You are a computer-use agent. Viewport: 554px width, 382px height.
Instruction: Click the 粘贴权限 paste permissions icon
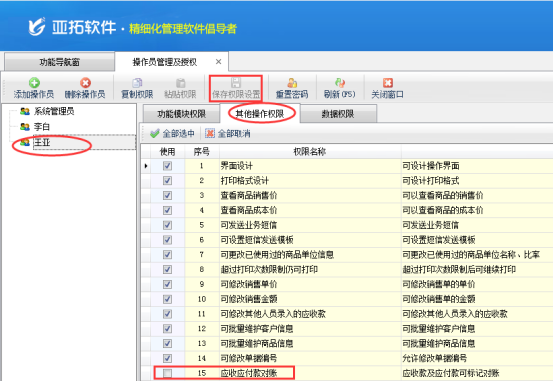181,83
